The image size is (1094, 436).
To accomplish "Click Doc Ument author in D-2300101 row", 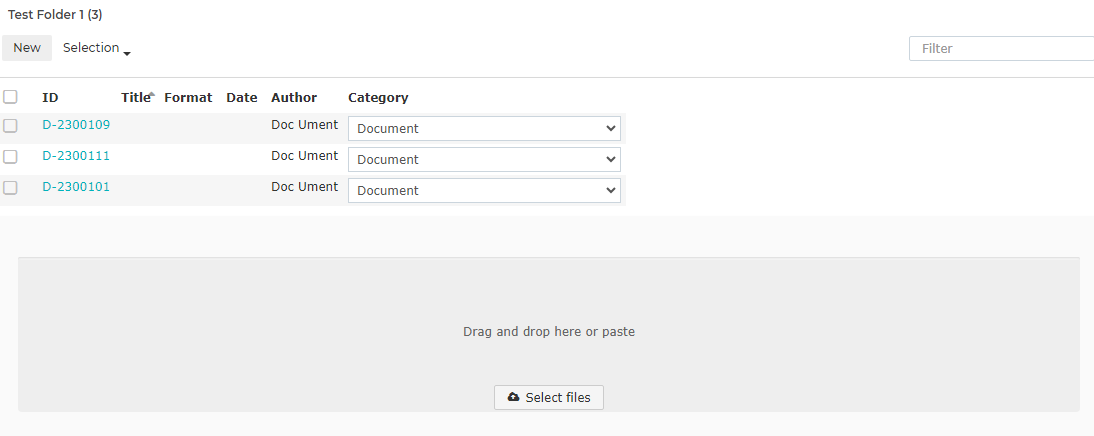I will click(305, 186).
